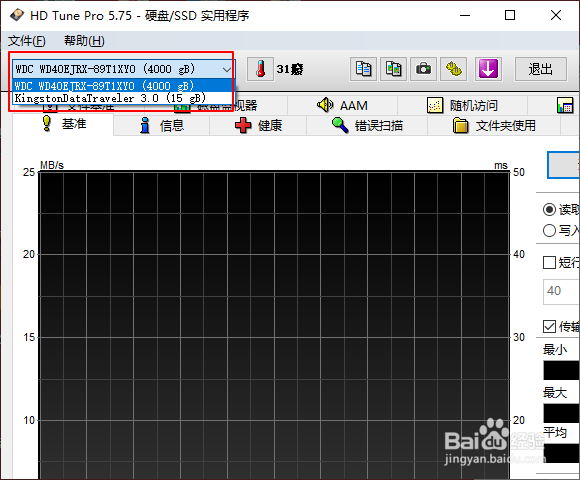Click HD Tune Pro title bar icon
Image resolution: width=580 pixels, height=480 pixels.
17,16
